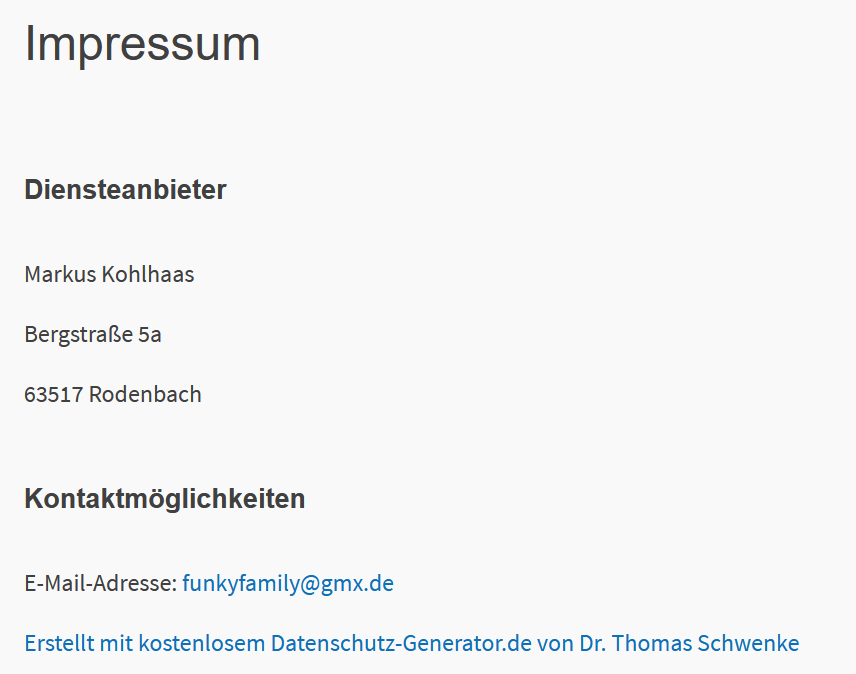
Task: Click the town name Rodenbach
Action: coord(145,394)
